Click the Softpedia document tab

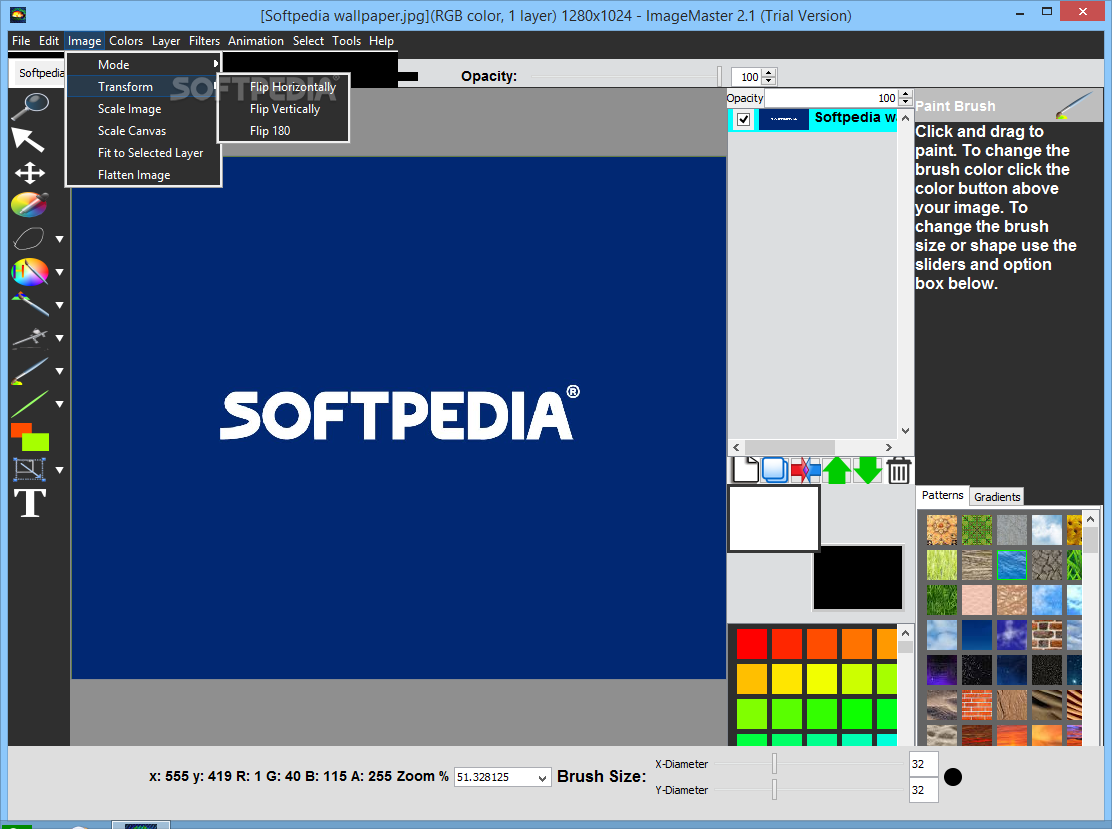click(39, 73)
